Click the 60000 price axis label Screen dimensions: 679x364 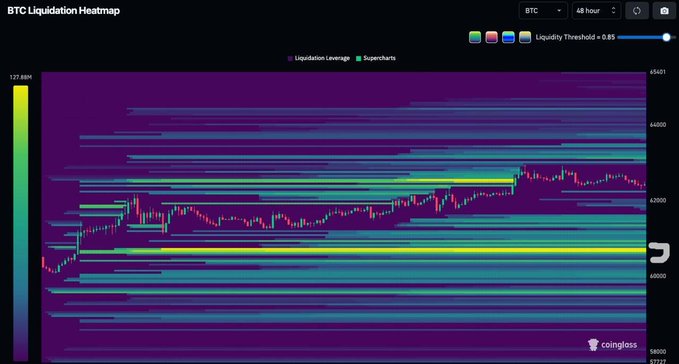pyautogui.click(x=658, y=276)
